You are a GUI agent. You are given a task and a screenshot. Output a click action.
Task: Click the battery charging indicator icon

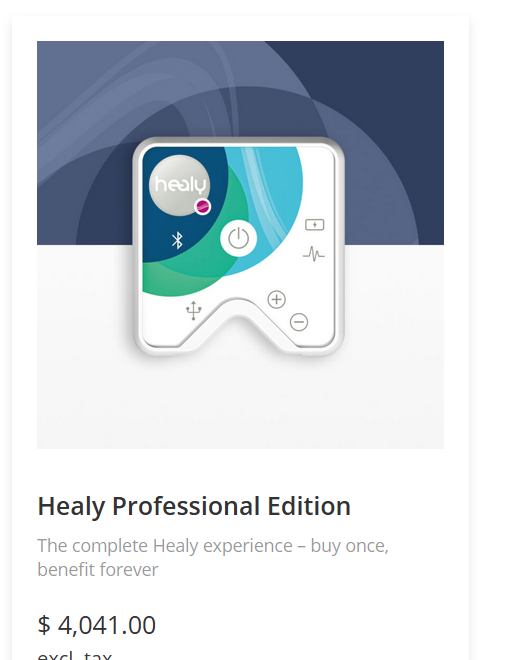[315, 225]
